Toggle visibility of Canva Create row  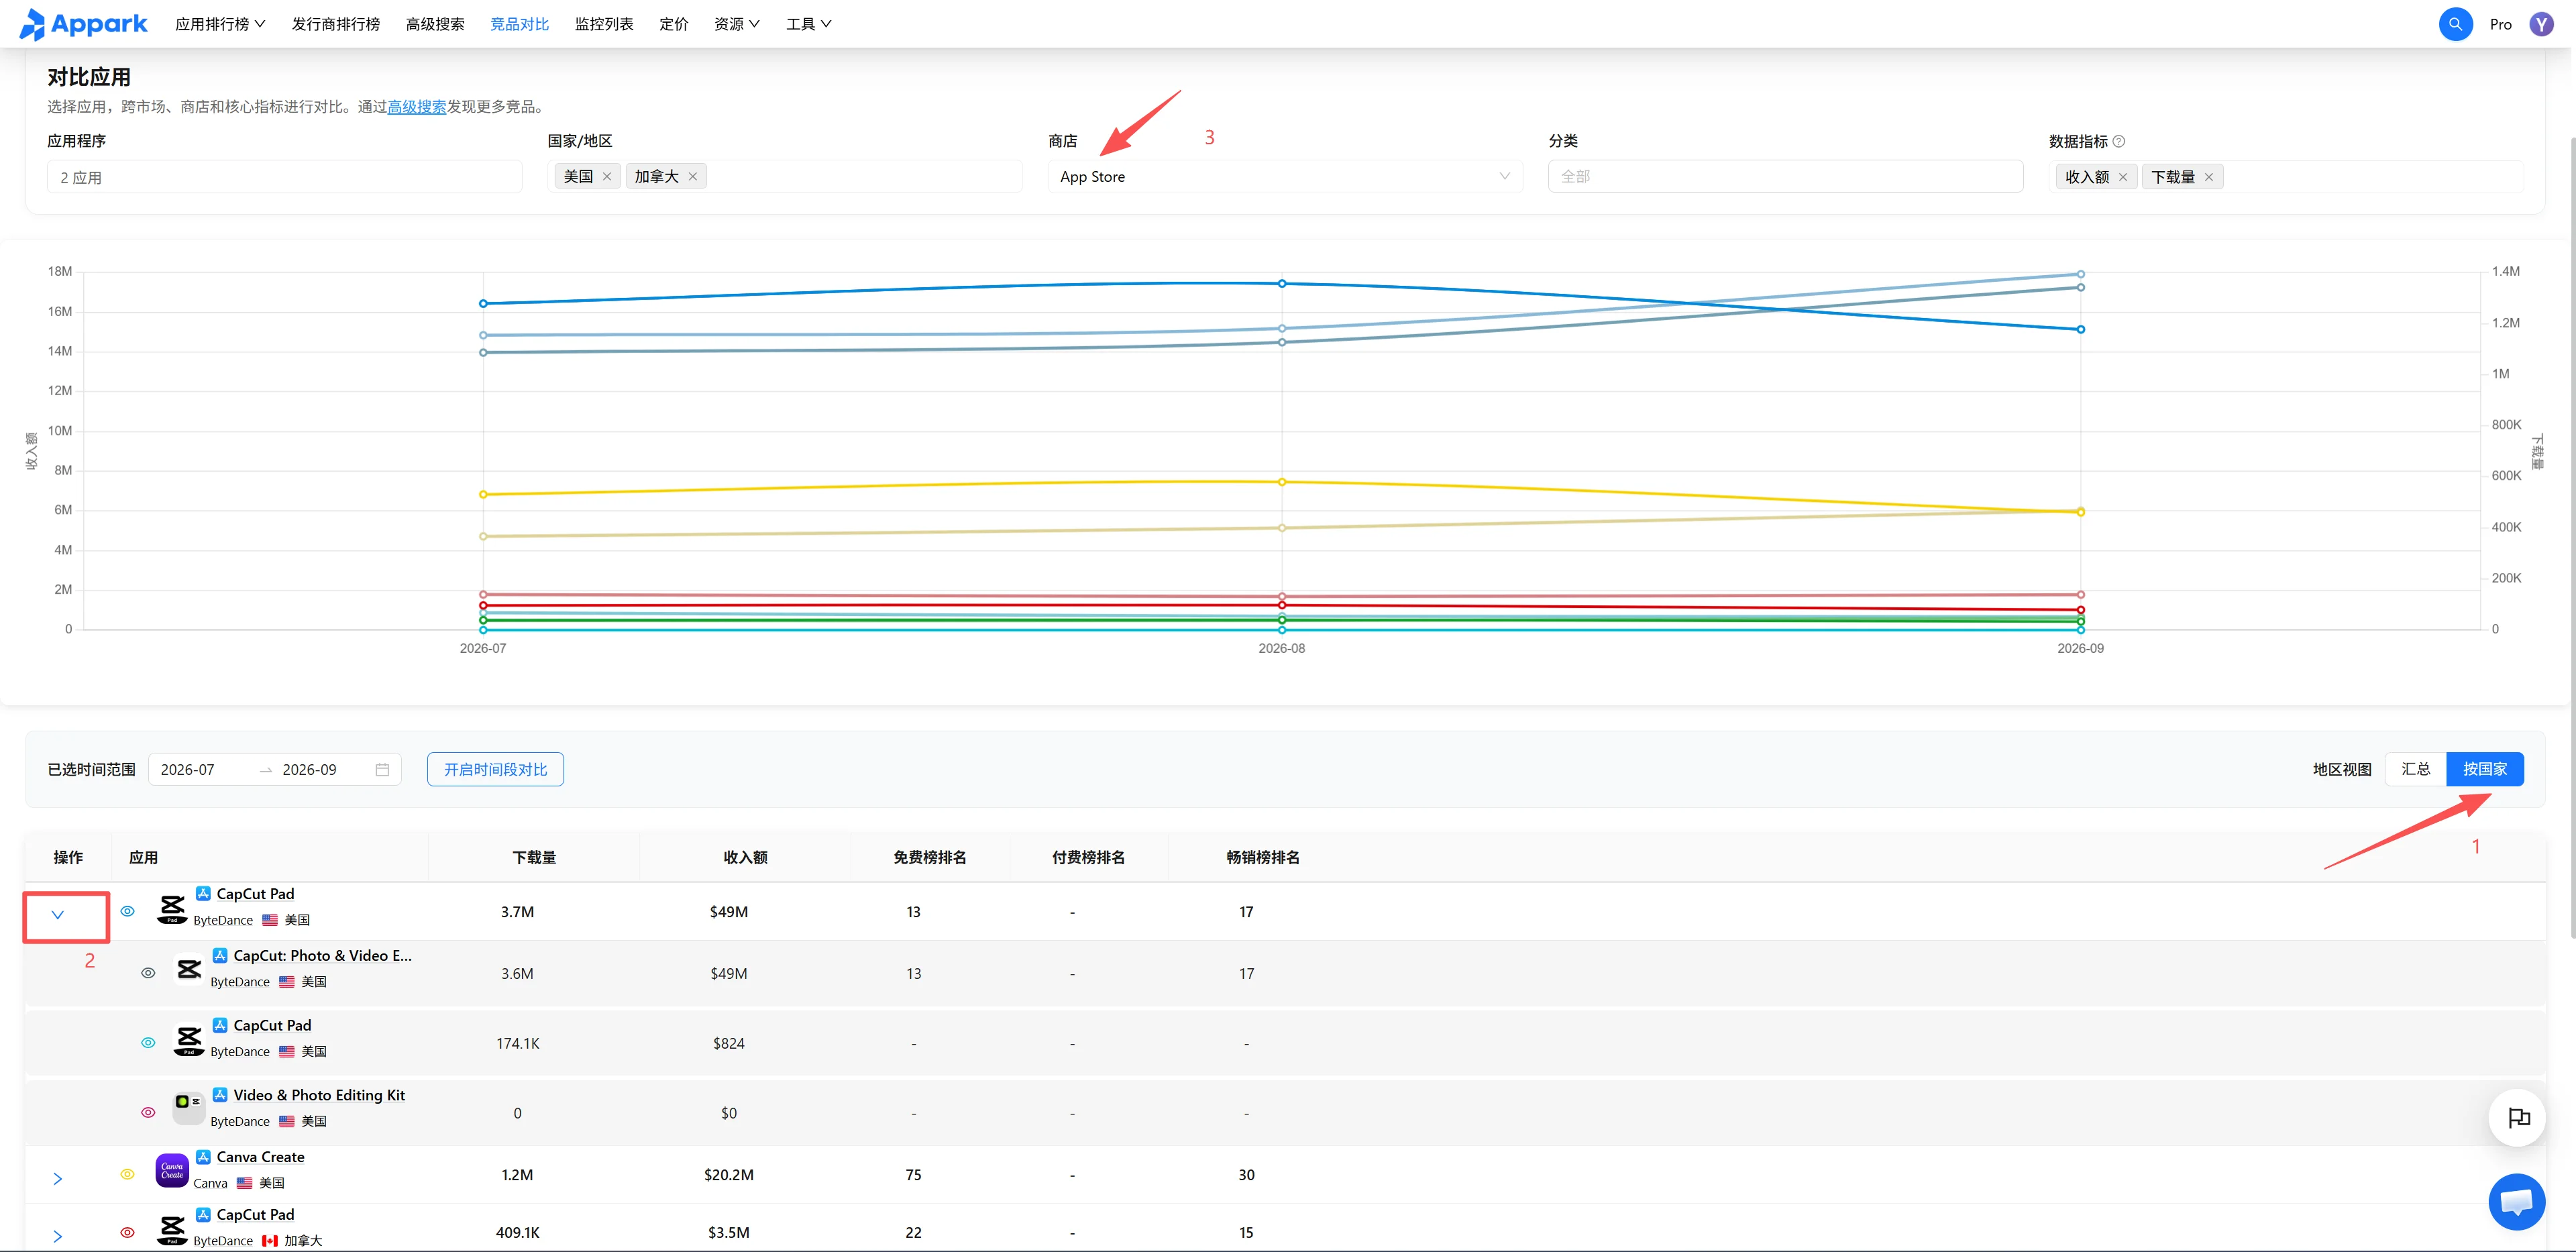pyautogui.click(x=127, y=1174)
